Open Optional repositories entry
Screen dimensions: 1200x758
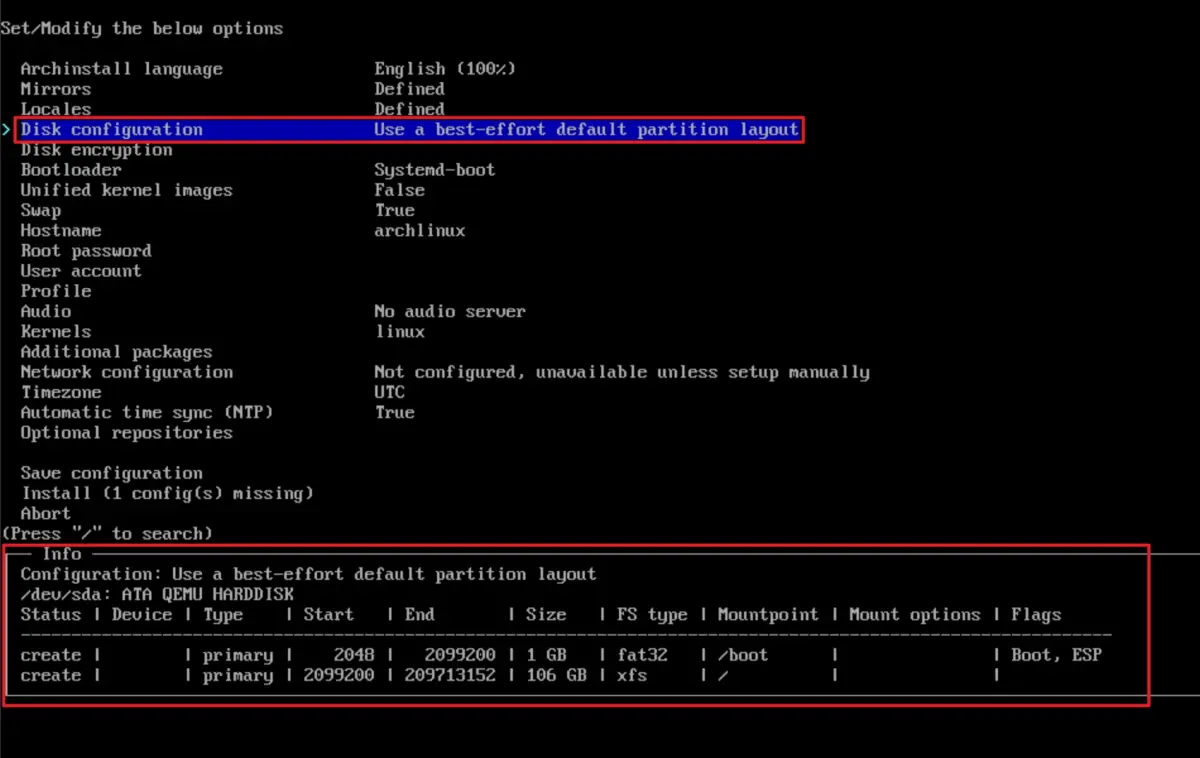[126, 433]
